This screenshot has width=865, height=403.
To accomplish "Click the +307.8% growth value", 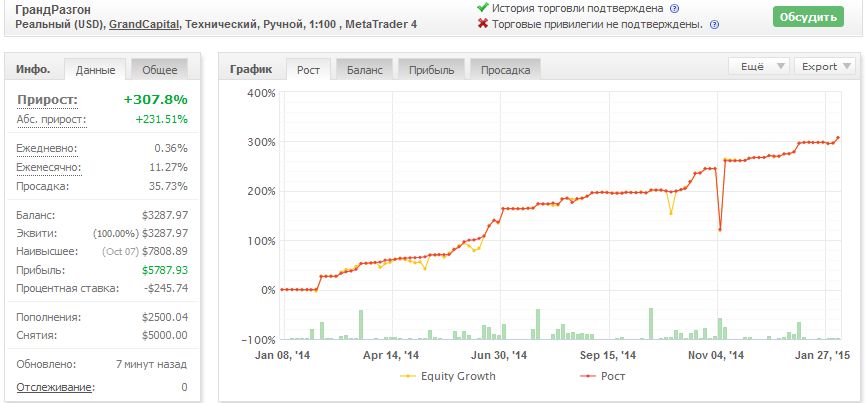I will (x=156, y=100).
